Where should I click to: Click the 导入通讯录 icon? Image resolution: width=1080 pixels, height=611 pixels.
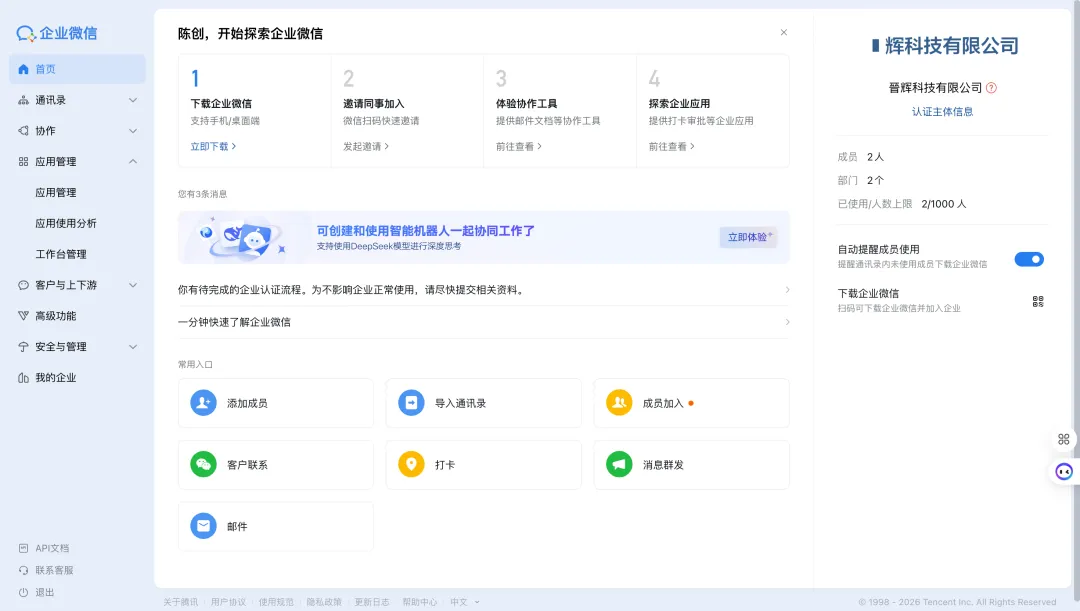tap(411, 403)
